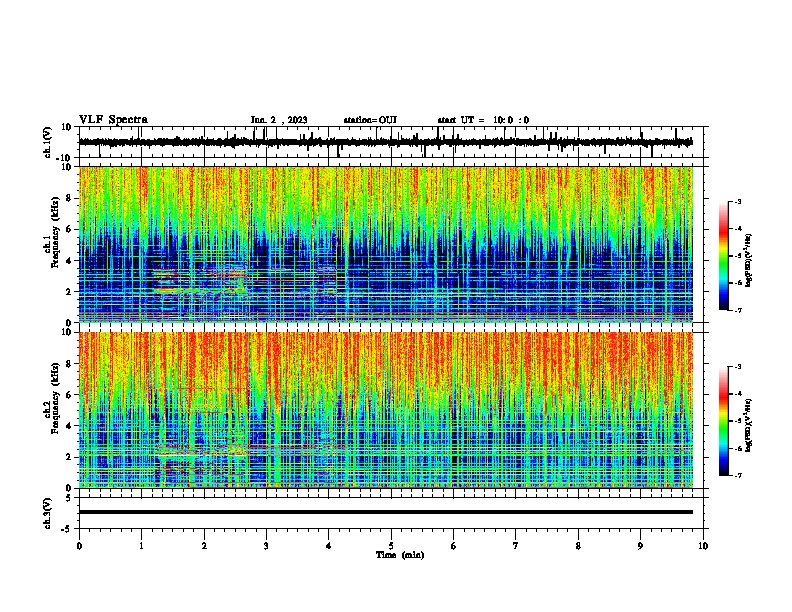This screenshot has height=612, width=792.
Task: Click the ch.3 axis tick label 5
Action: pos(69,498)
